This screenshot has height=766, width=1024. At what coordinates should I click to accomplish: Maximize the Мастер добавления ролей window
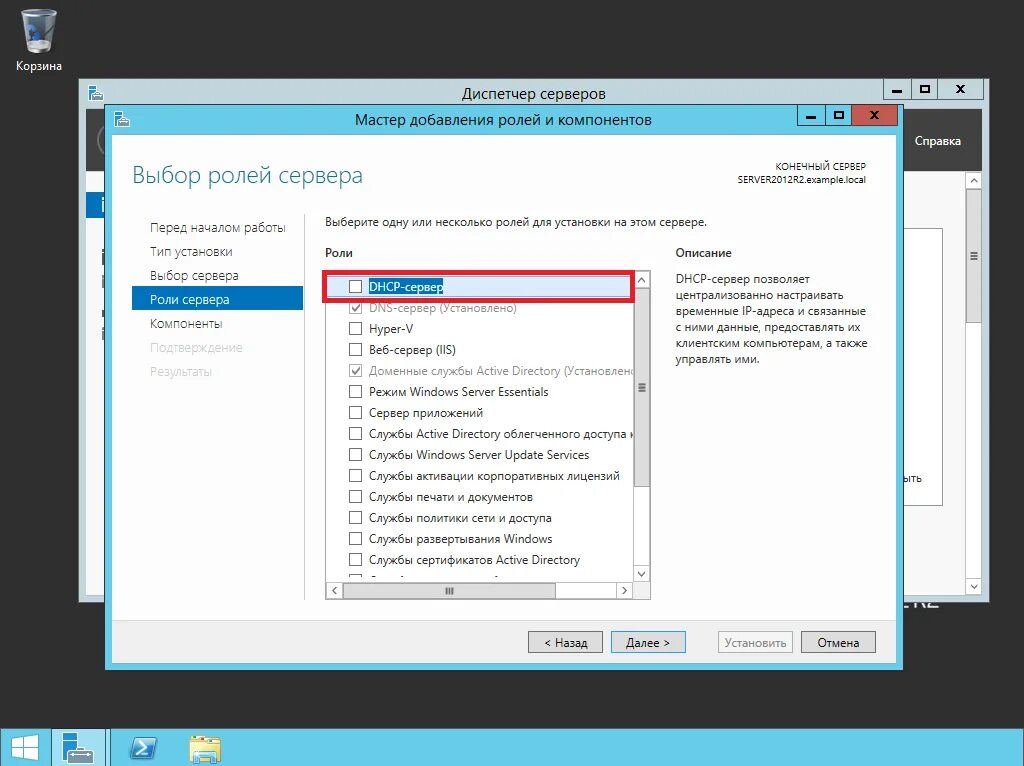click(839, 116)
